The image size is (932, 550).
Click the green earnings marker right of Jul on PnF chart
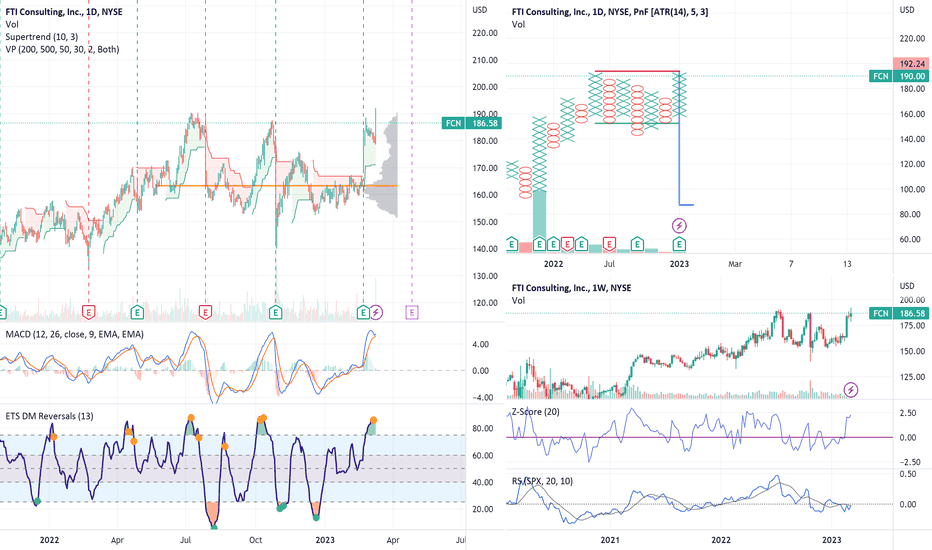(637, 243)
